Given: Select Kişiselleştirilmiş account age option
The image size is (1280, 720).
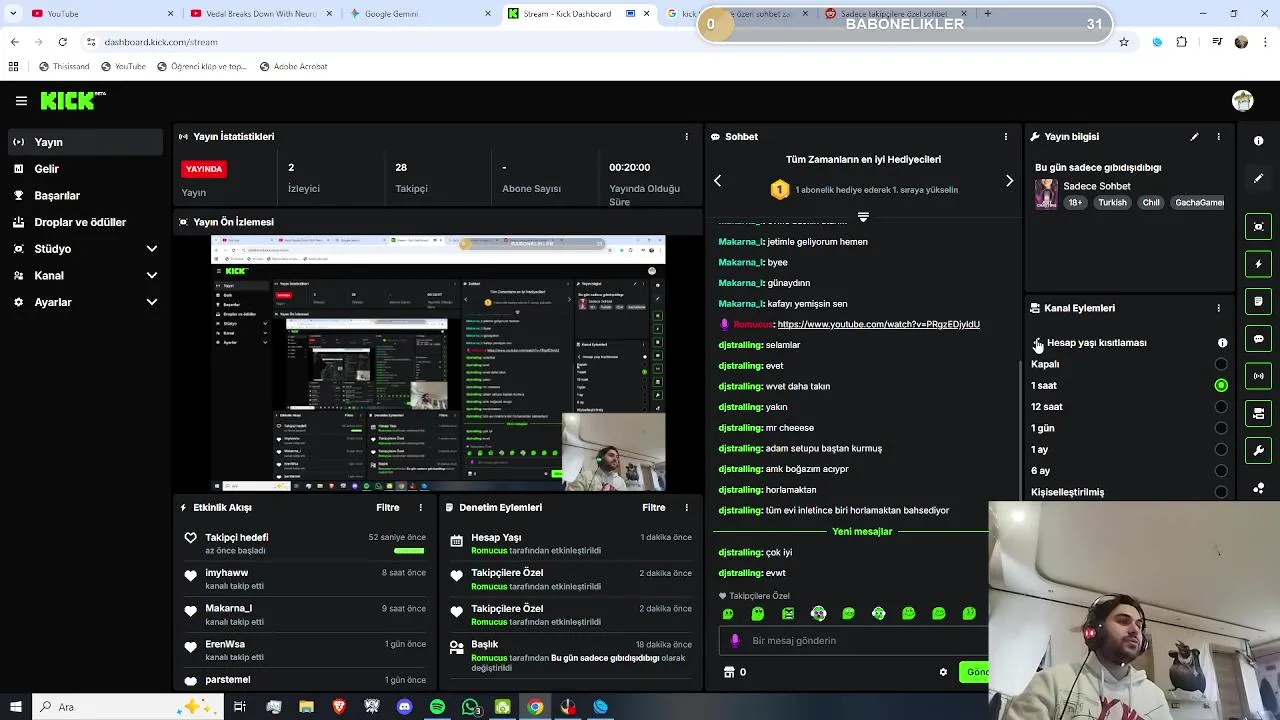Looking at the screenshot, I should coord(1221,492).
